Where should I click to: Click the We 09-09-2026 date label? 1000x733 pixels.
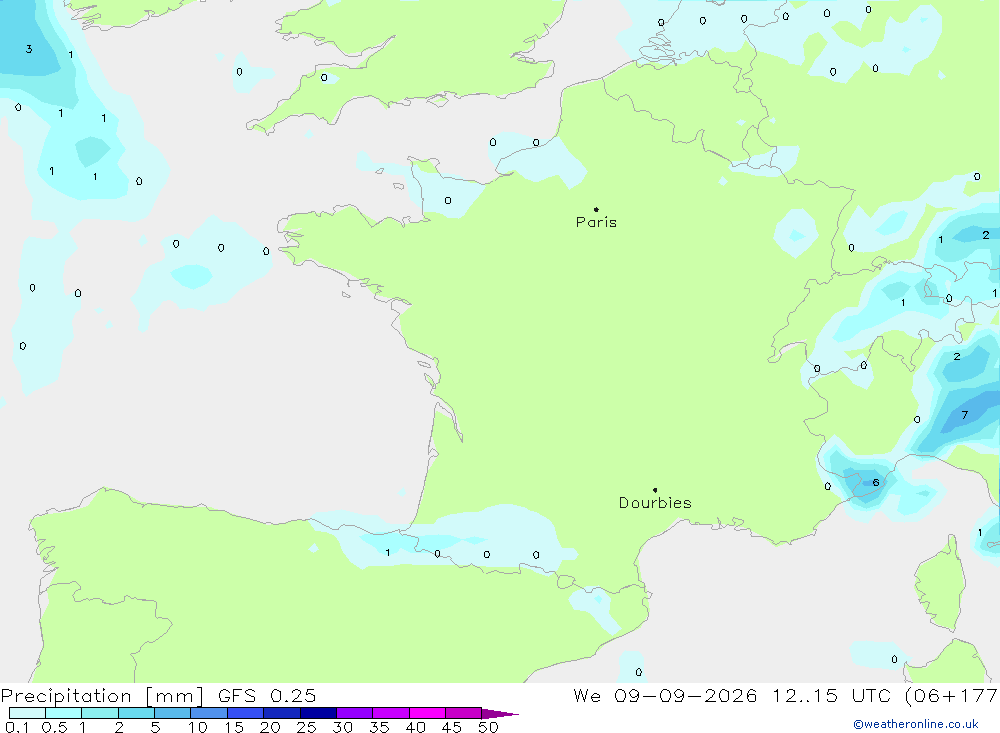tap(665, 695)
